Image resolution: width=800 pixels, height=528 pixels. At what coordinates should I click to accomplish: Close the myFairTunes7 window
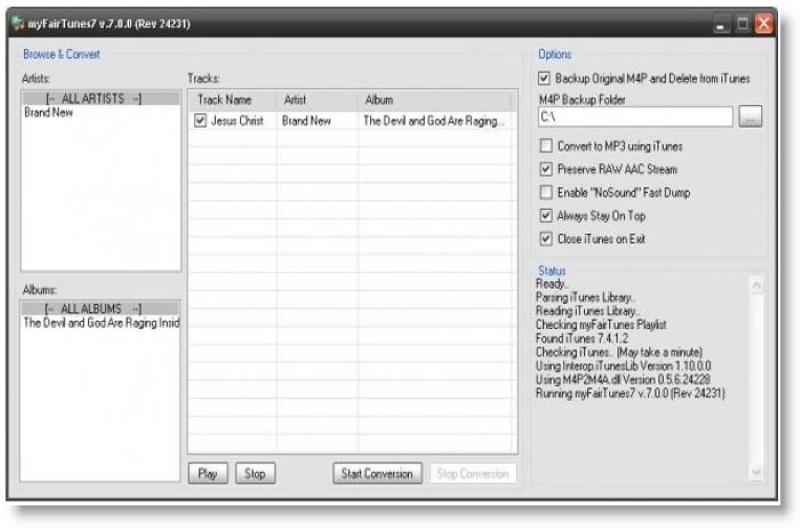tap(766, 23)
